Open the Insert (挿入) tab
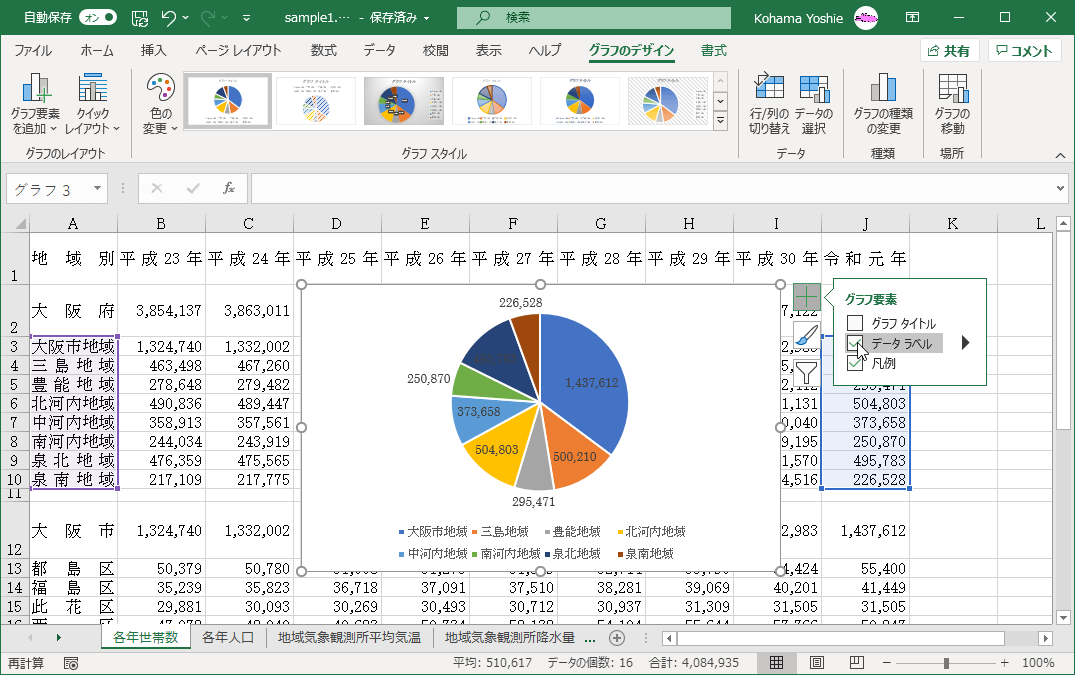Image resolution: width=1075 pixels, height=675 pixels. [153, 51]
